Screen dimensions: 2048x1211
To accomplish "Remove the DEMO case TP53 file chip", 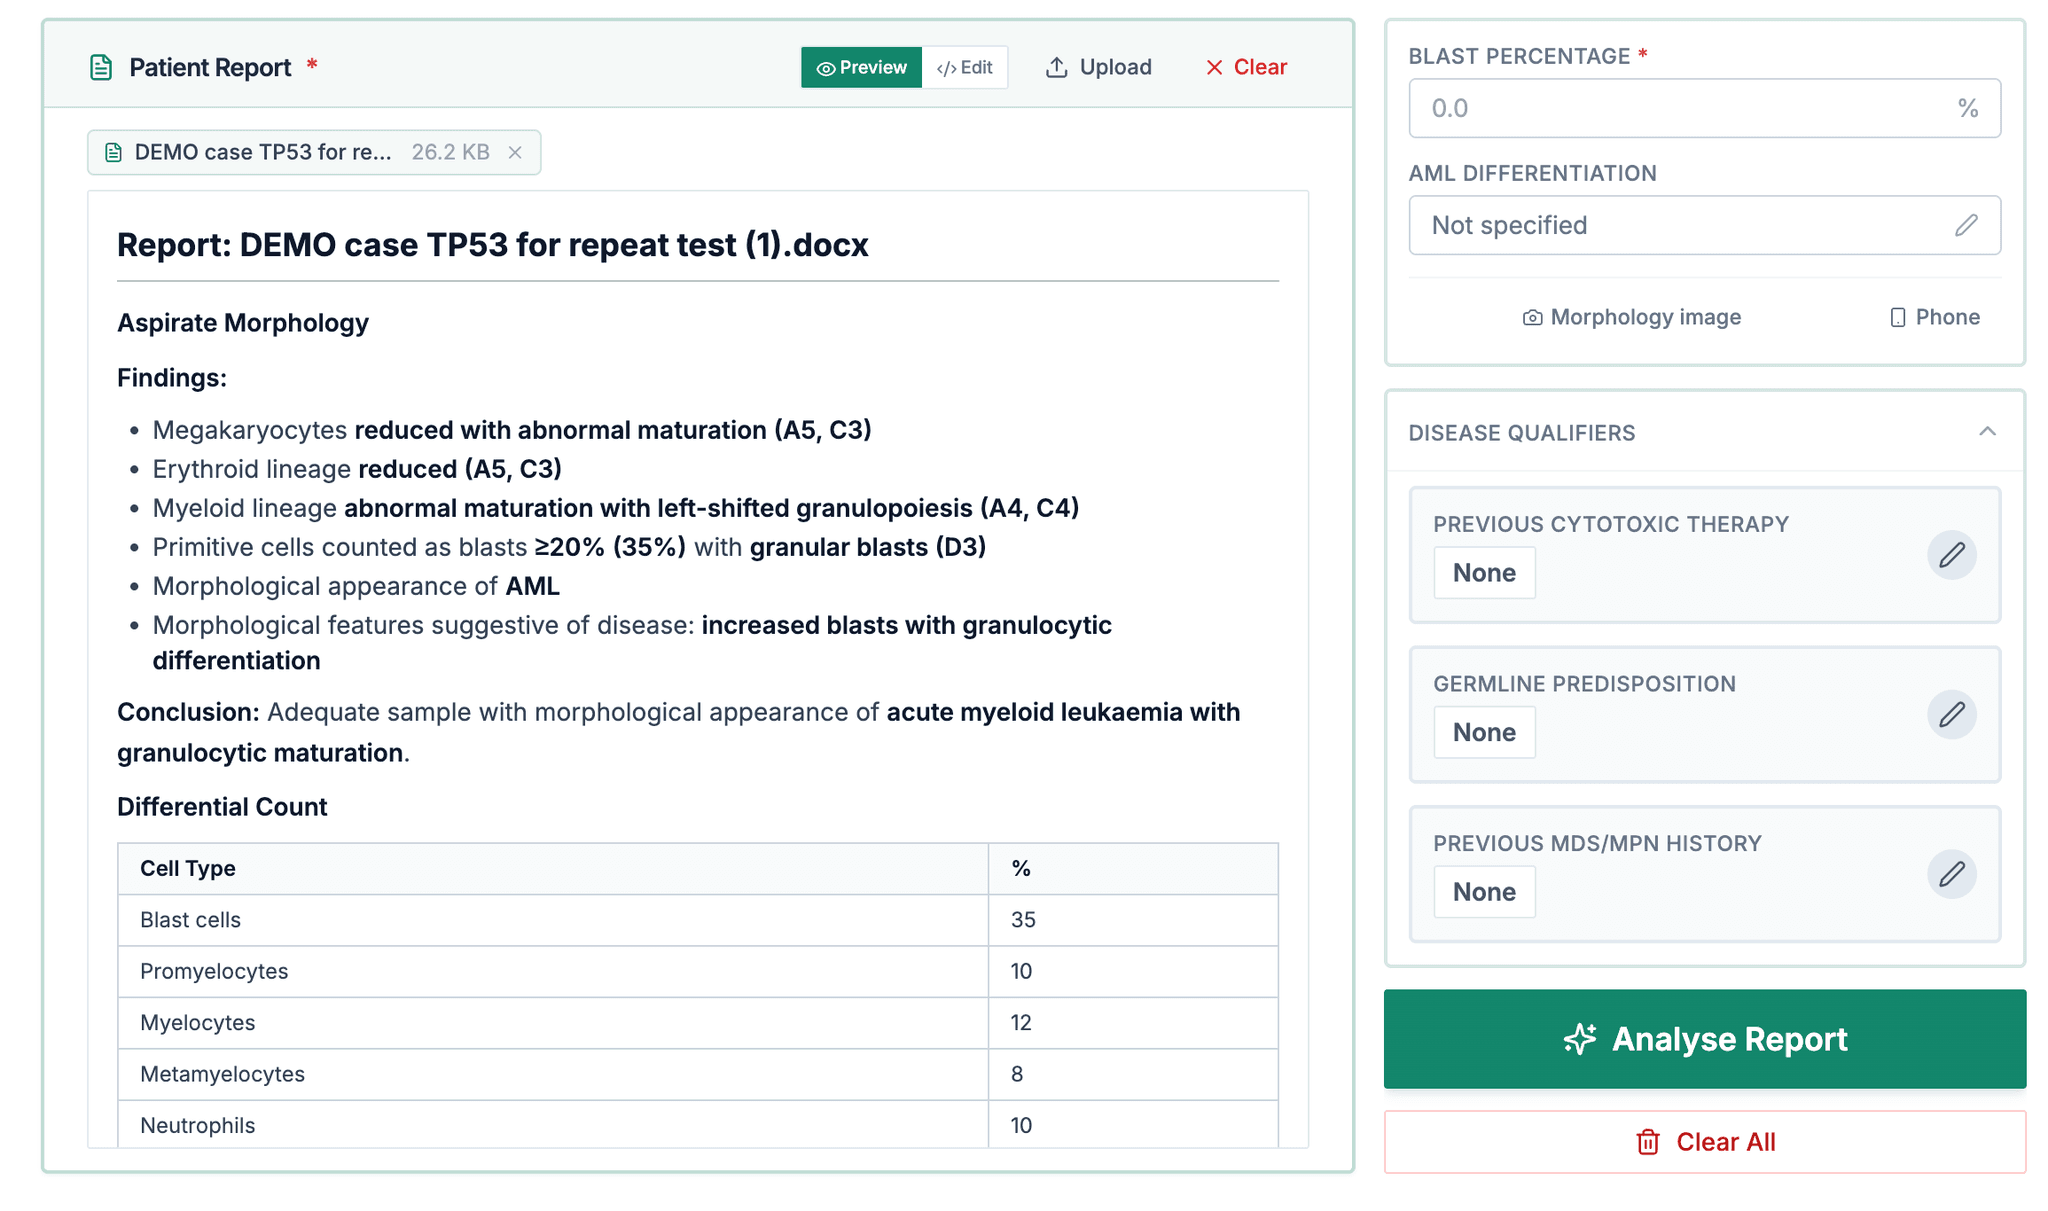I will coord(515,152).
